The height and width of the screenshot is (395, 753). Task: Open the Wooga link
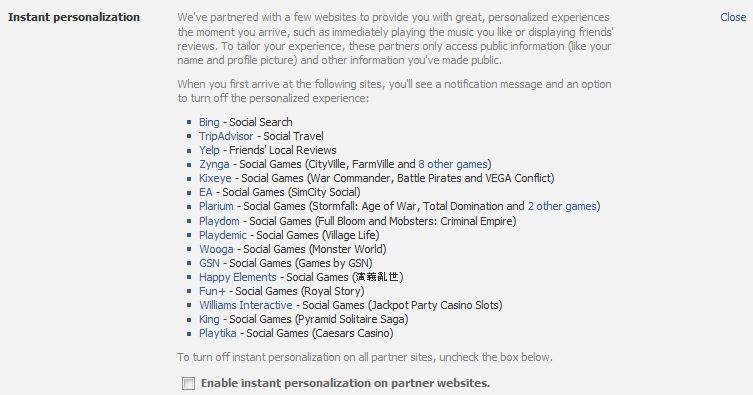216,249
